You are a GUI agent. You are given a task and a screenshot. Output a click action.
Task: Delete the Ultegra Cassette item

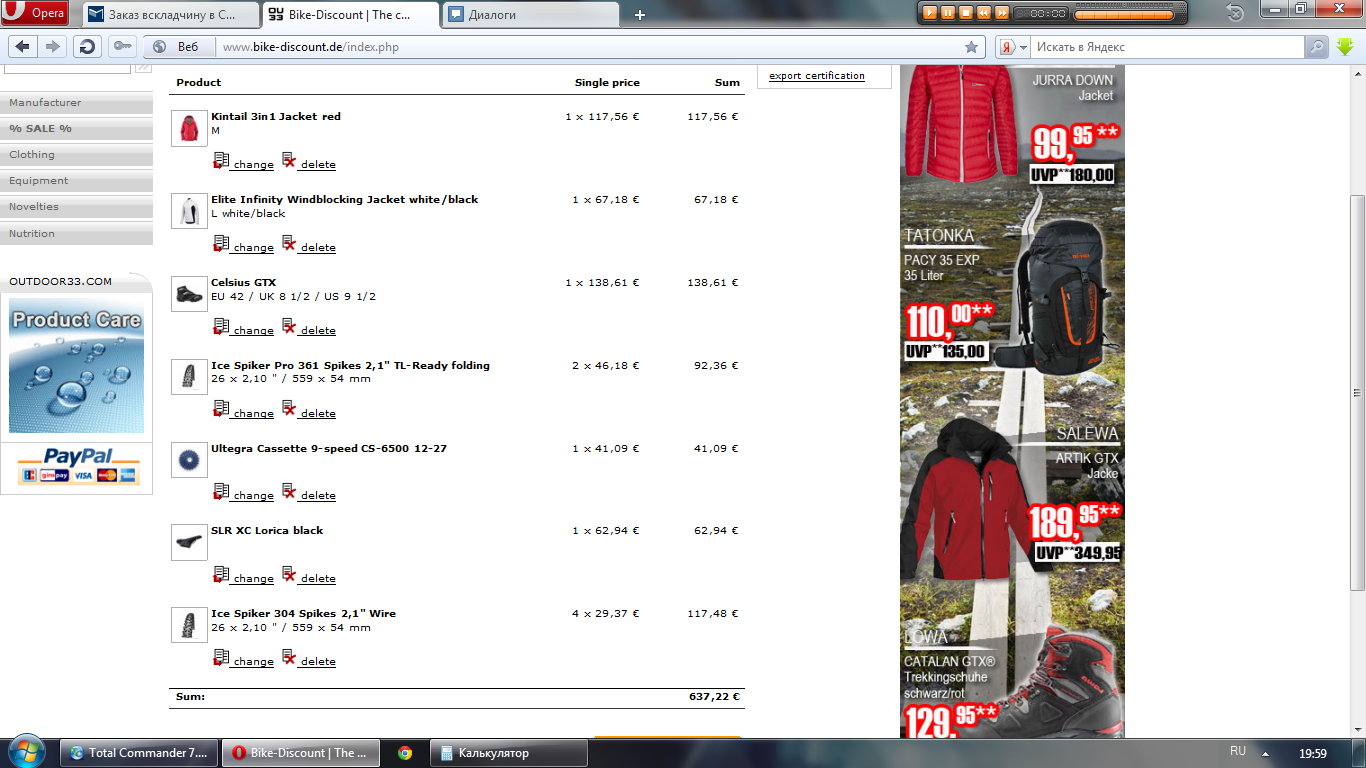point(309,493)
